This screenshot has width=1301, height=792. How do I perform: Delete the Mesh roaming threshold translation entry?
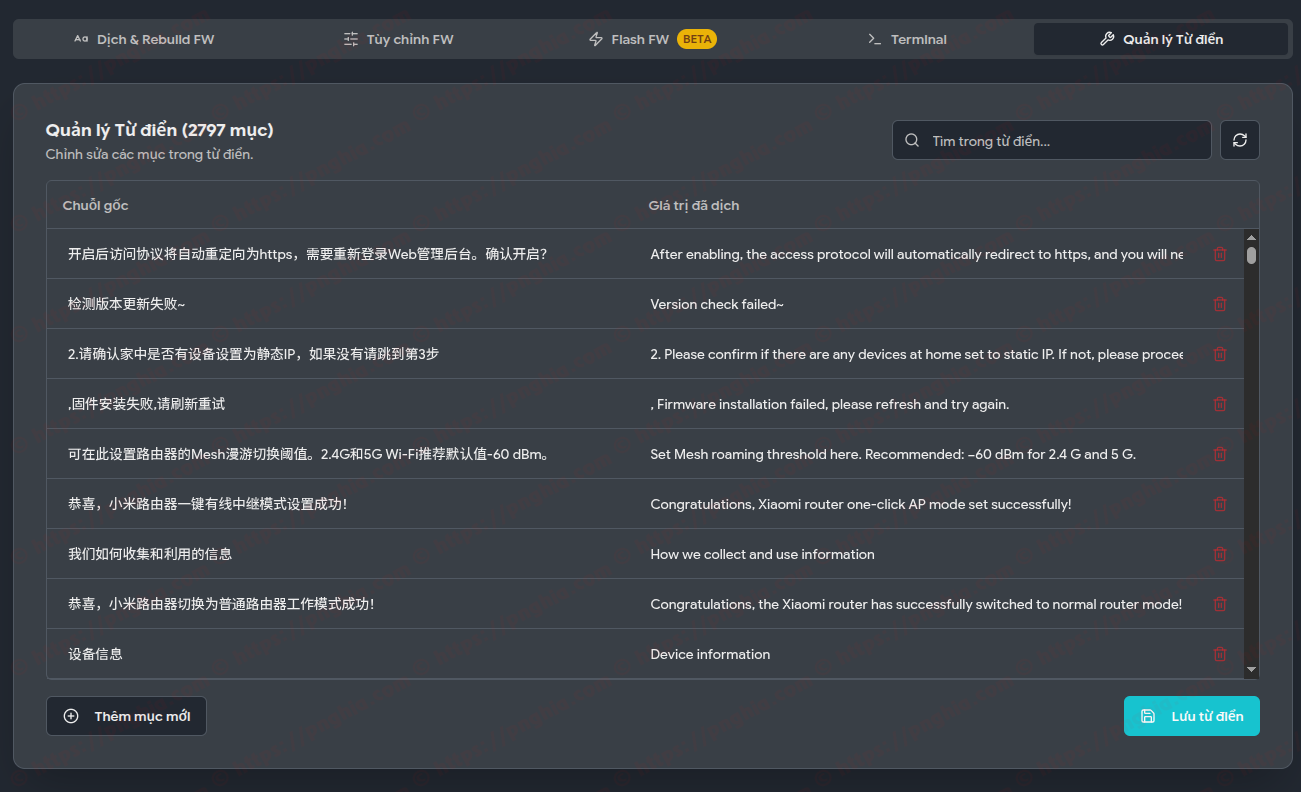click(1219, 454)
